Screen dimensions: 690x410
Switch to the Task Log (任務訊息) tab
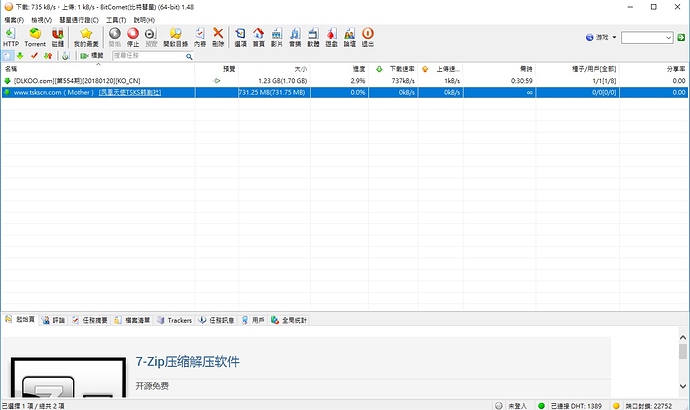(217, 320)
